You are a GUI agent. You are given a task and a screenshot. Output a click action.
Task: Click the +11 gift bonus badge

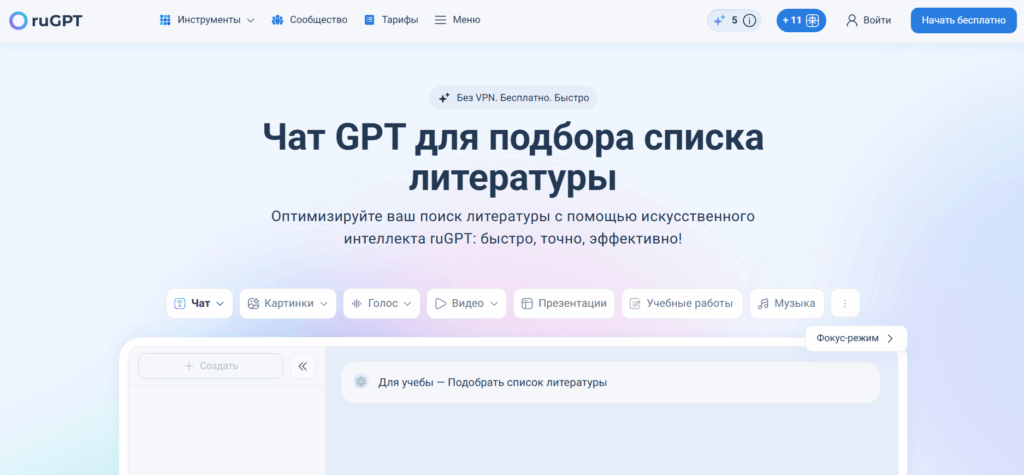(801, 20)
